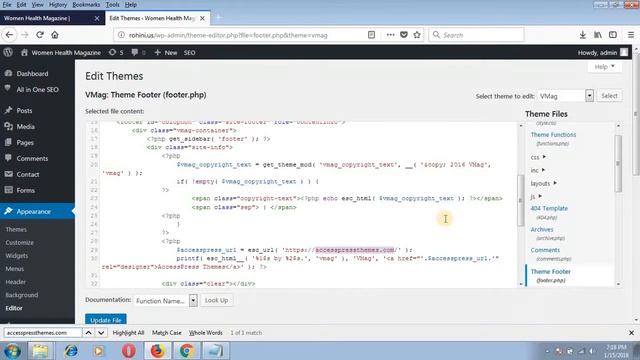Save page to Pocket icon
The width and height of the screenshot is (640, 360).
click(404, 35)
